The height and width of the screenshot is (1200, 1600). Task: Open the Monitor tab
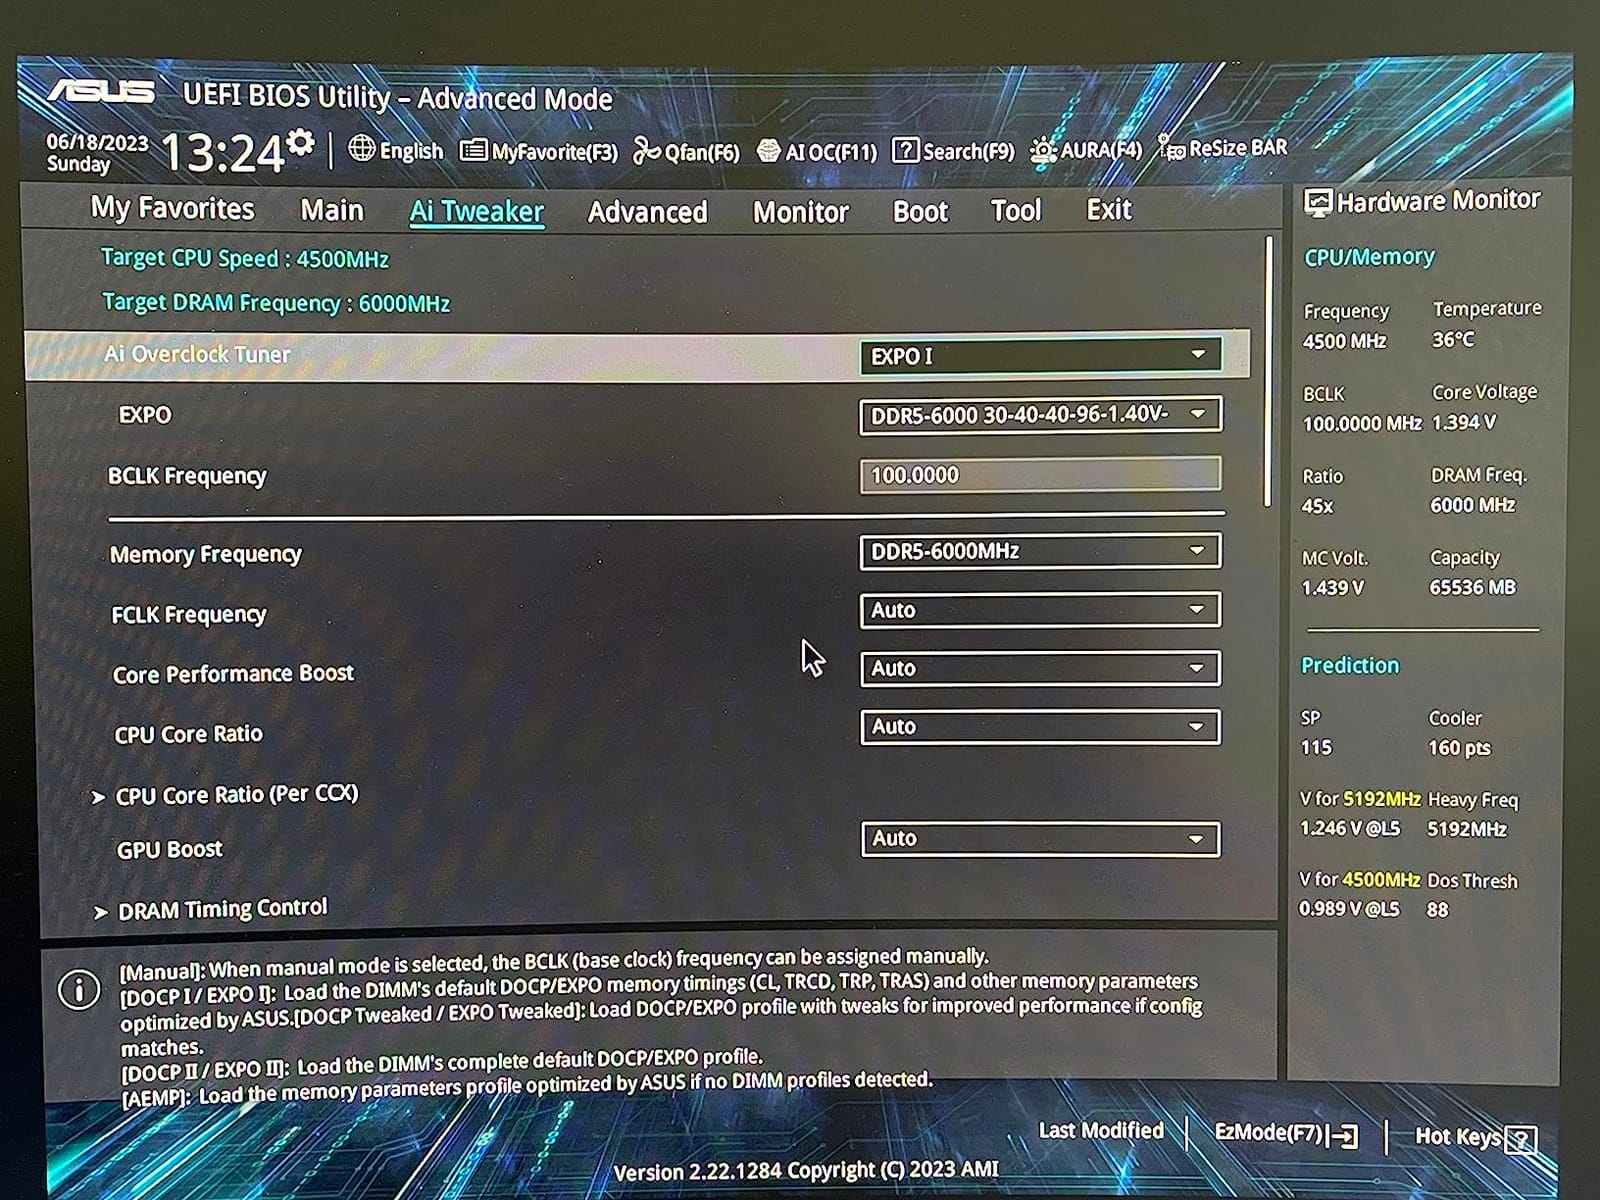(x=800, y=212)
